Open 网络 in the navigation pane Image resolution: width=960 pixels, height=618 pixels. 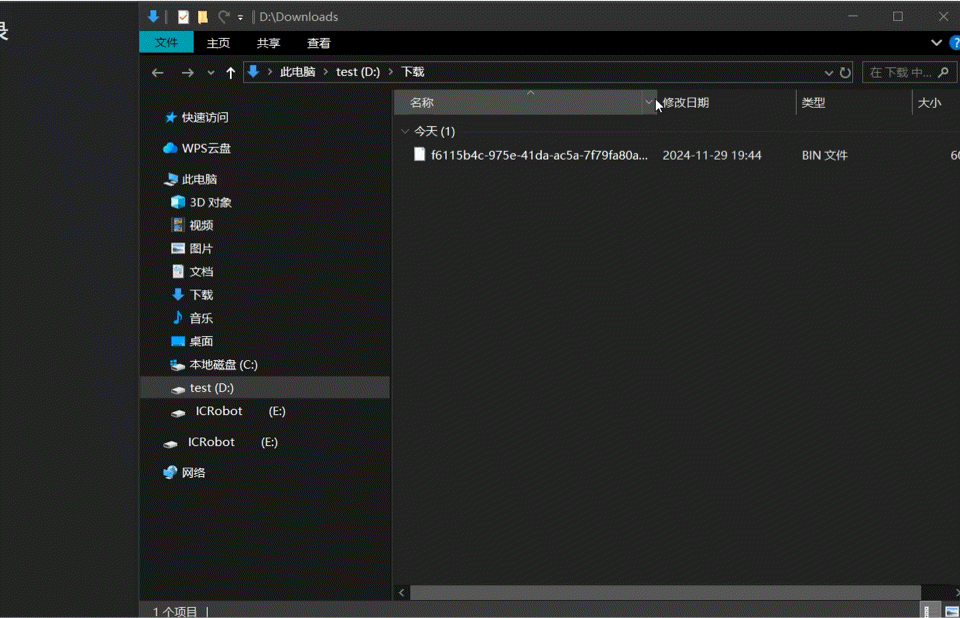193,472
